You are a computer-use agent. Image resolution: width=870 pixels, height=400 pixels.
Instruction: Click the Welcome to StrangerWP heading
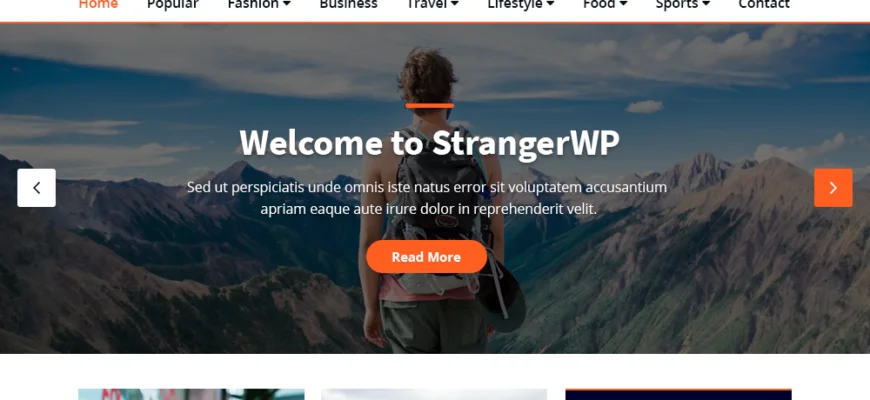[429, 143]
